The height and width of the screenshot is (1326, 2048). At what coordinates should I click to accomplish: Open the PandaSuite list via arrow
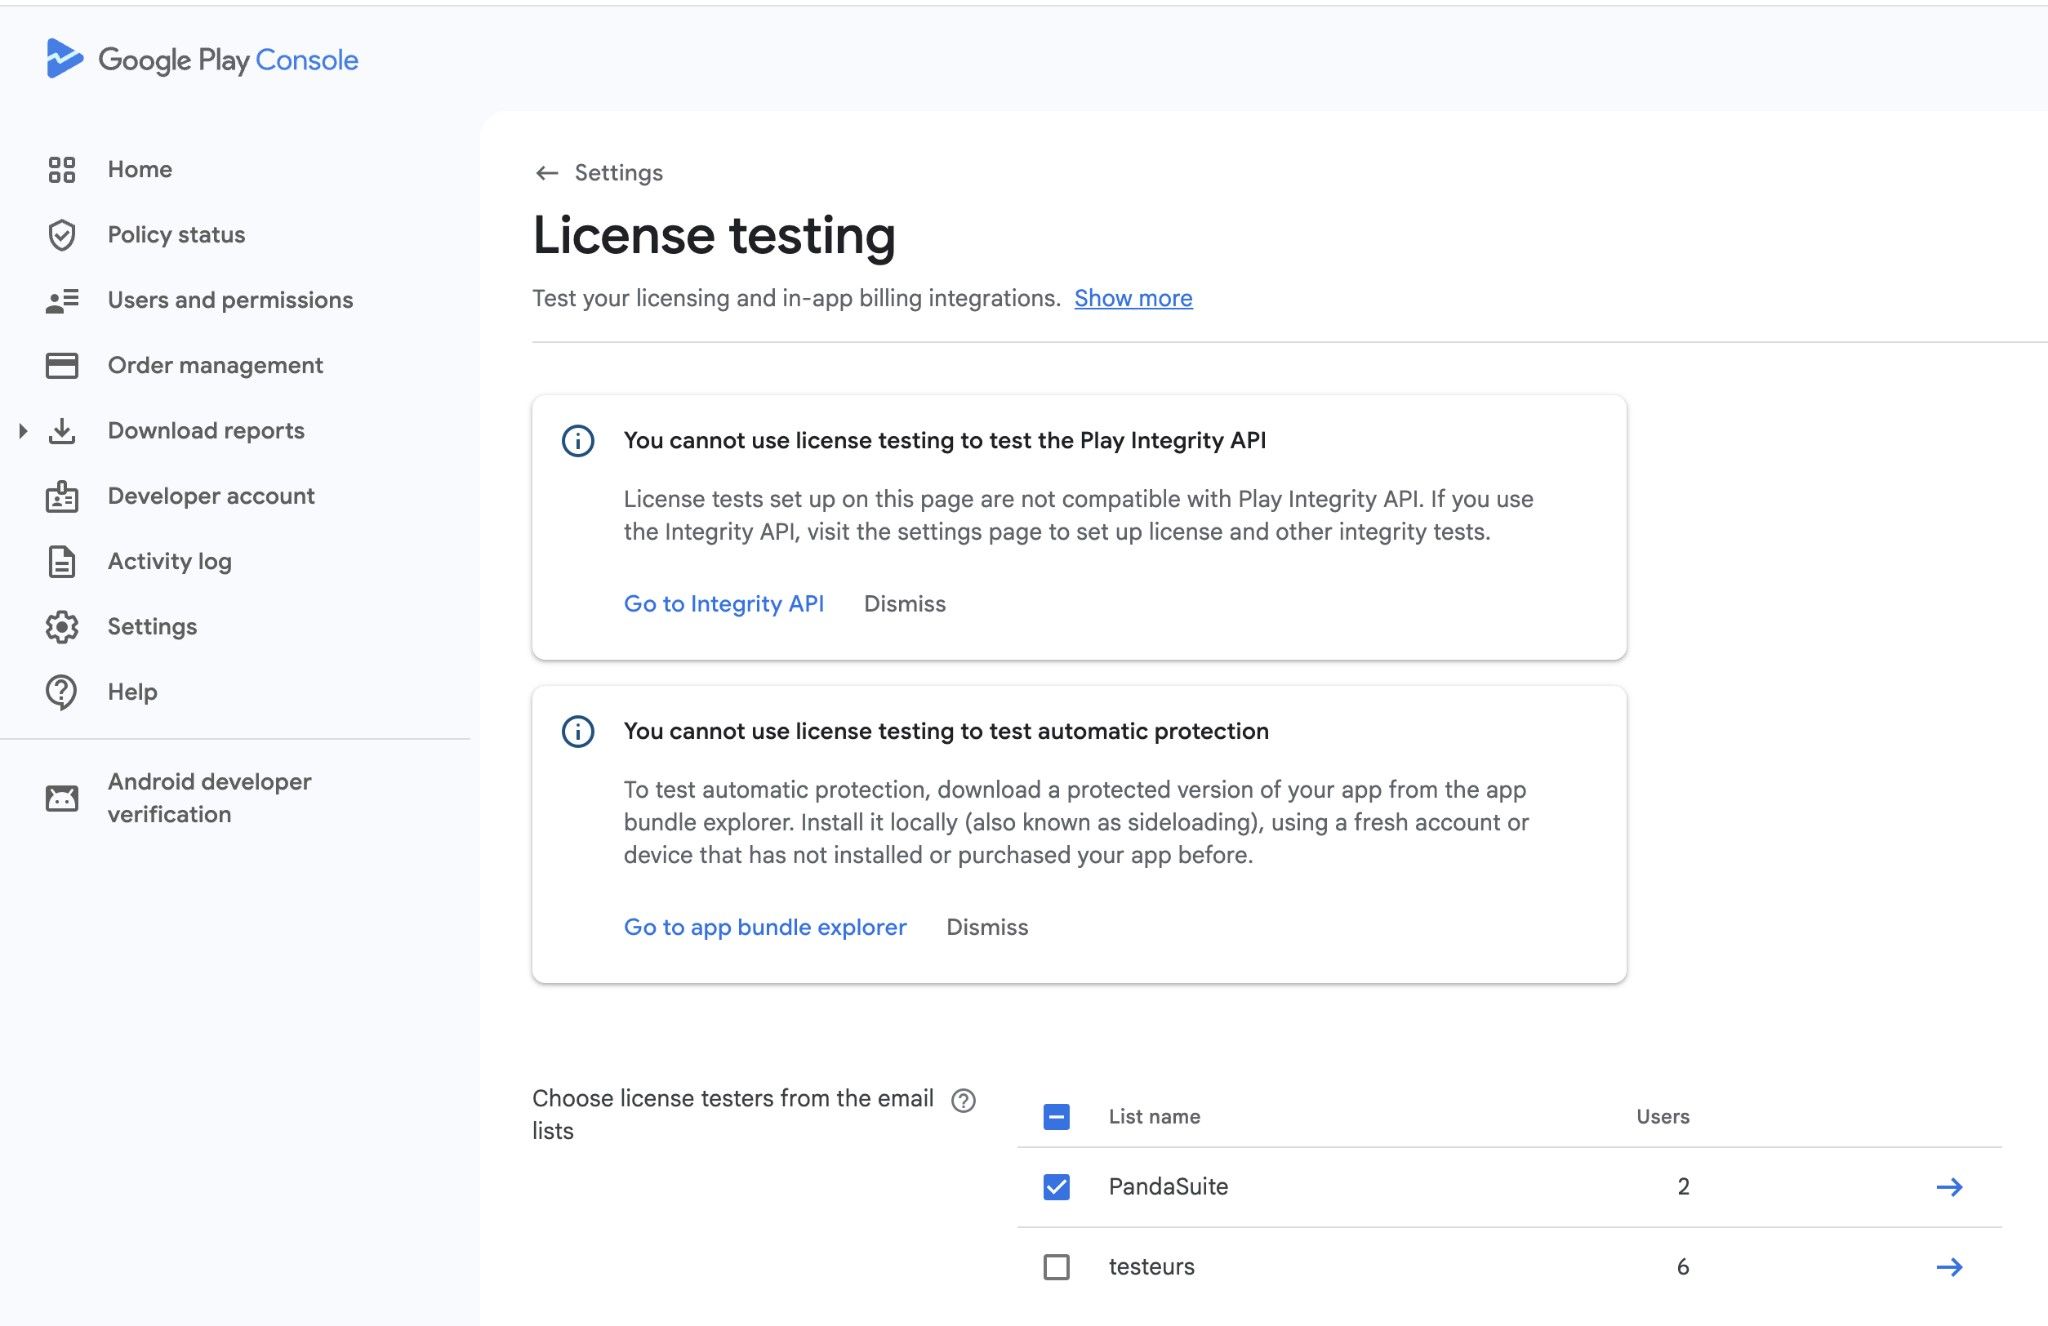point(1950,1187)
